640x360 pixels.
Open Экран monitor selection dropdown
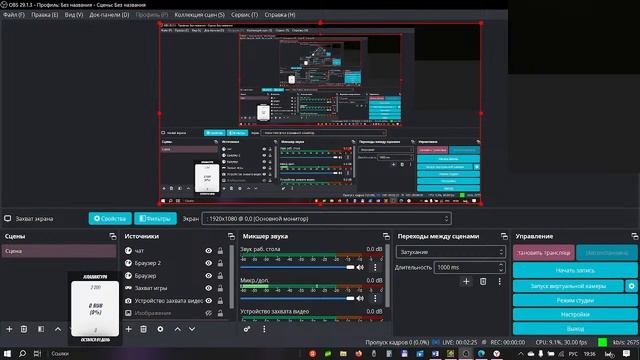(x=326, y=219)
